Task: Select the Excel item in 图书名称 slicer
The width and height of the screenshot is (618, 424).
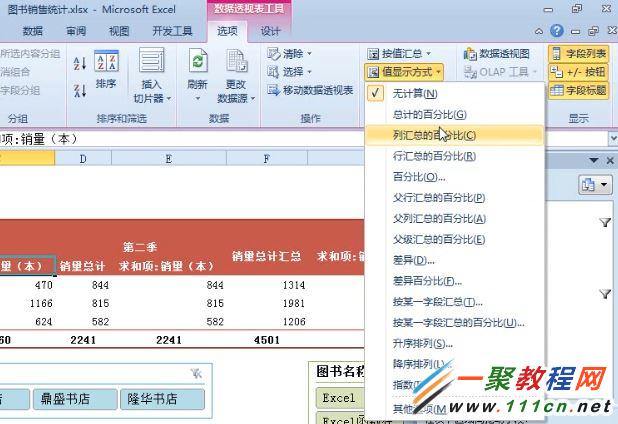Action: (341, 398)
